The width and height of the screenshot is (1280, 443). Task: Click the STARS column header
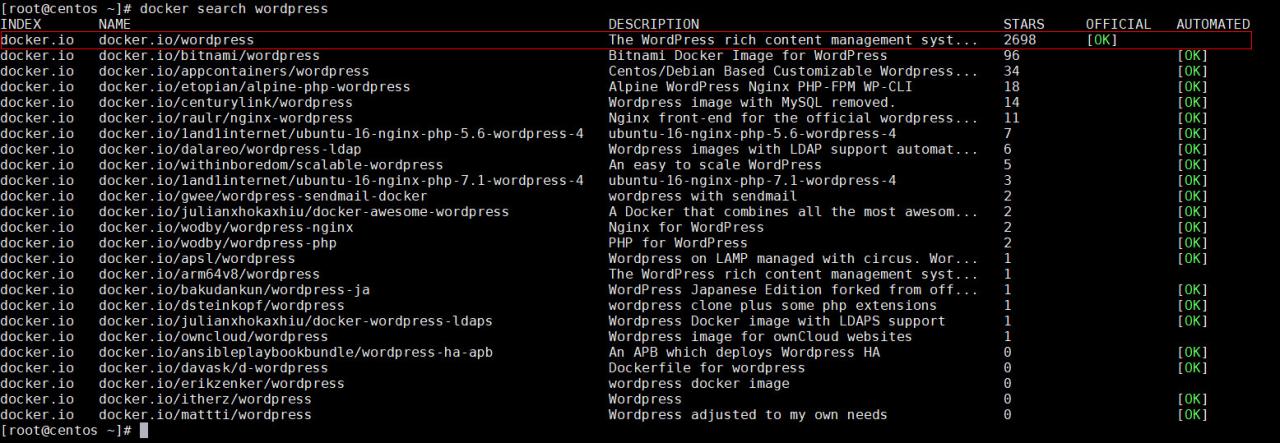[x=1023, y=24]
